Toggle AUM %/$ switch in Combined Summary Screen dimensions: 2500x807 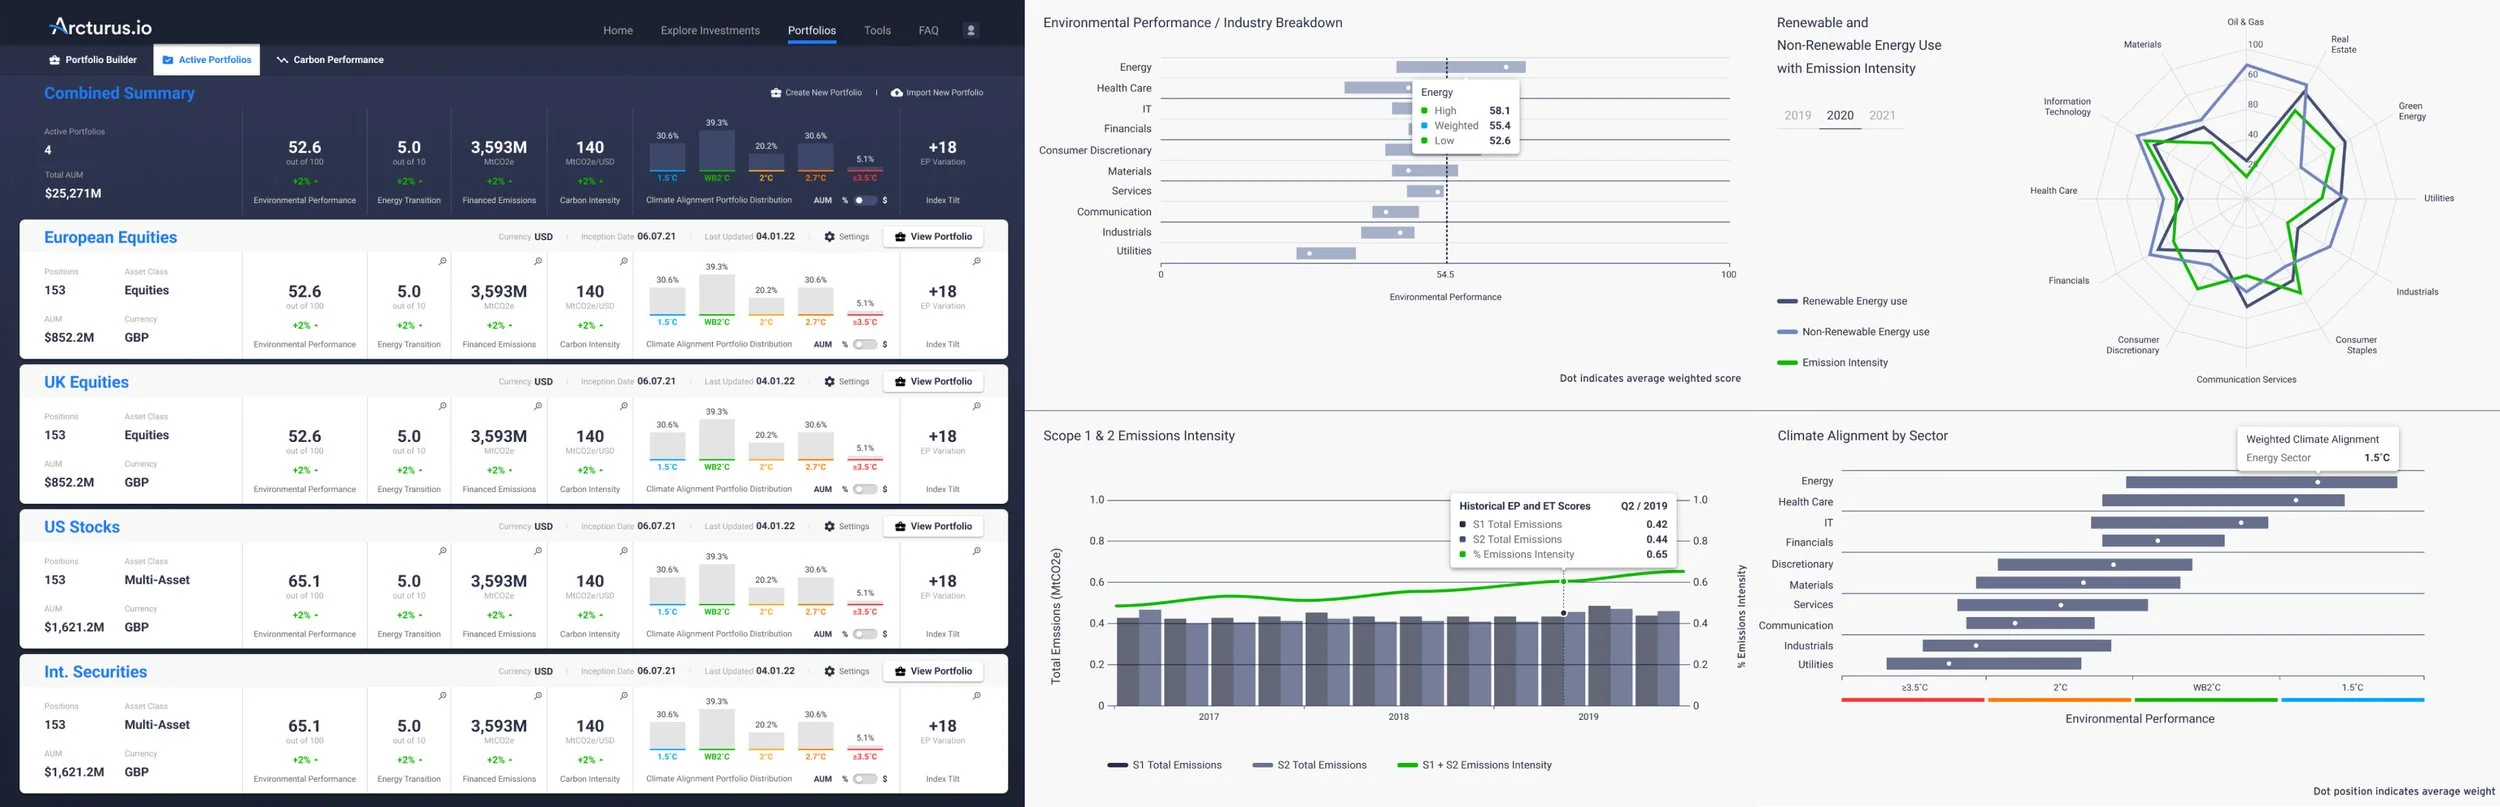[865, 200]
